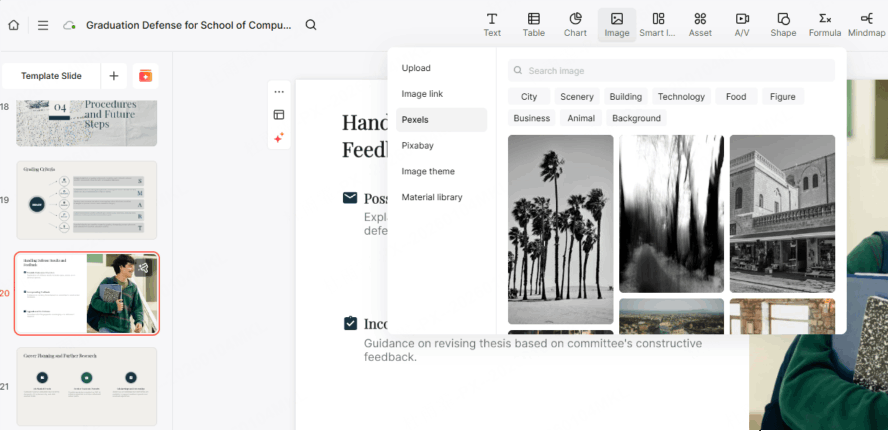
Task: Filter images by the Figure tag
Action: pos(783,97)
